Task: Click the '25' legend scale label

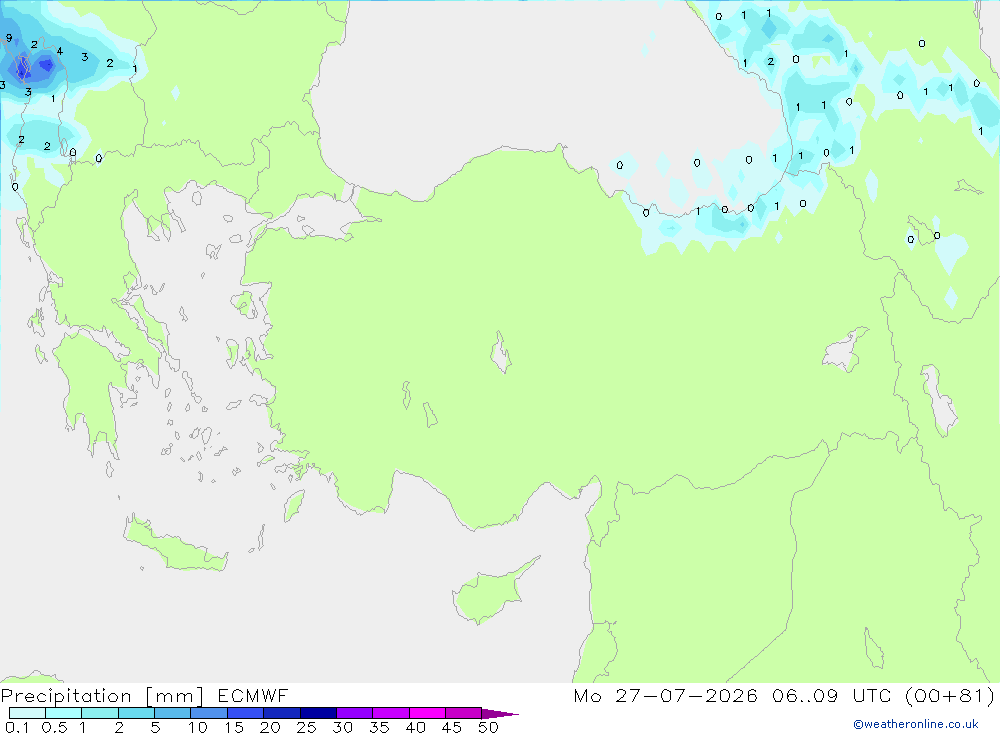Action: [307, 727]
